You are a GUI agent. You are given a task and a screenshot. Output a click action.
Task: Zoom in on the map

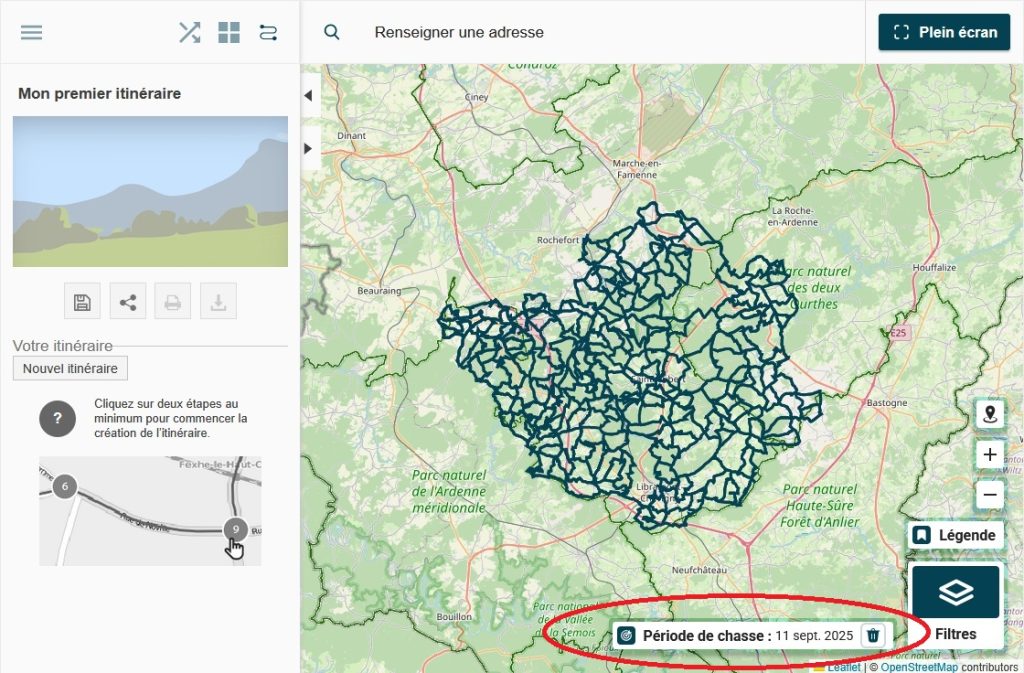990,455
